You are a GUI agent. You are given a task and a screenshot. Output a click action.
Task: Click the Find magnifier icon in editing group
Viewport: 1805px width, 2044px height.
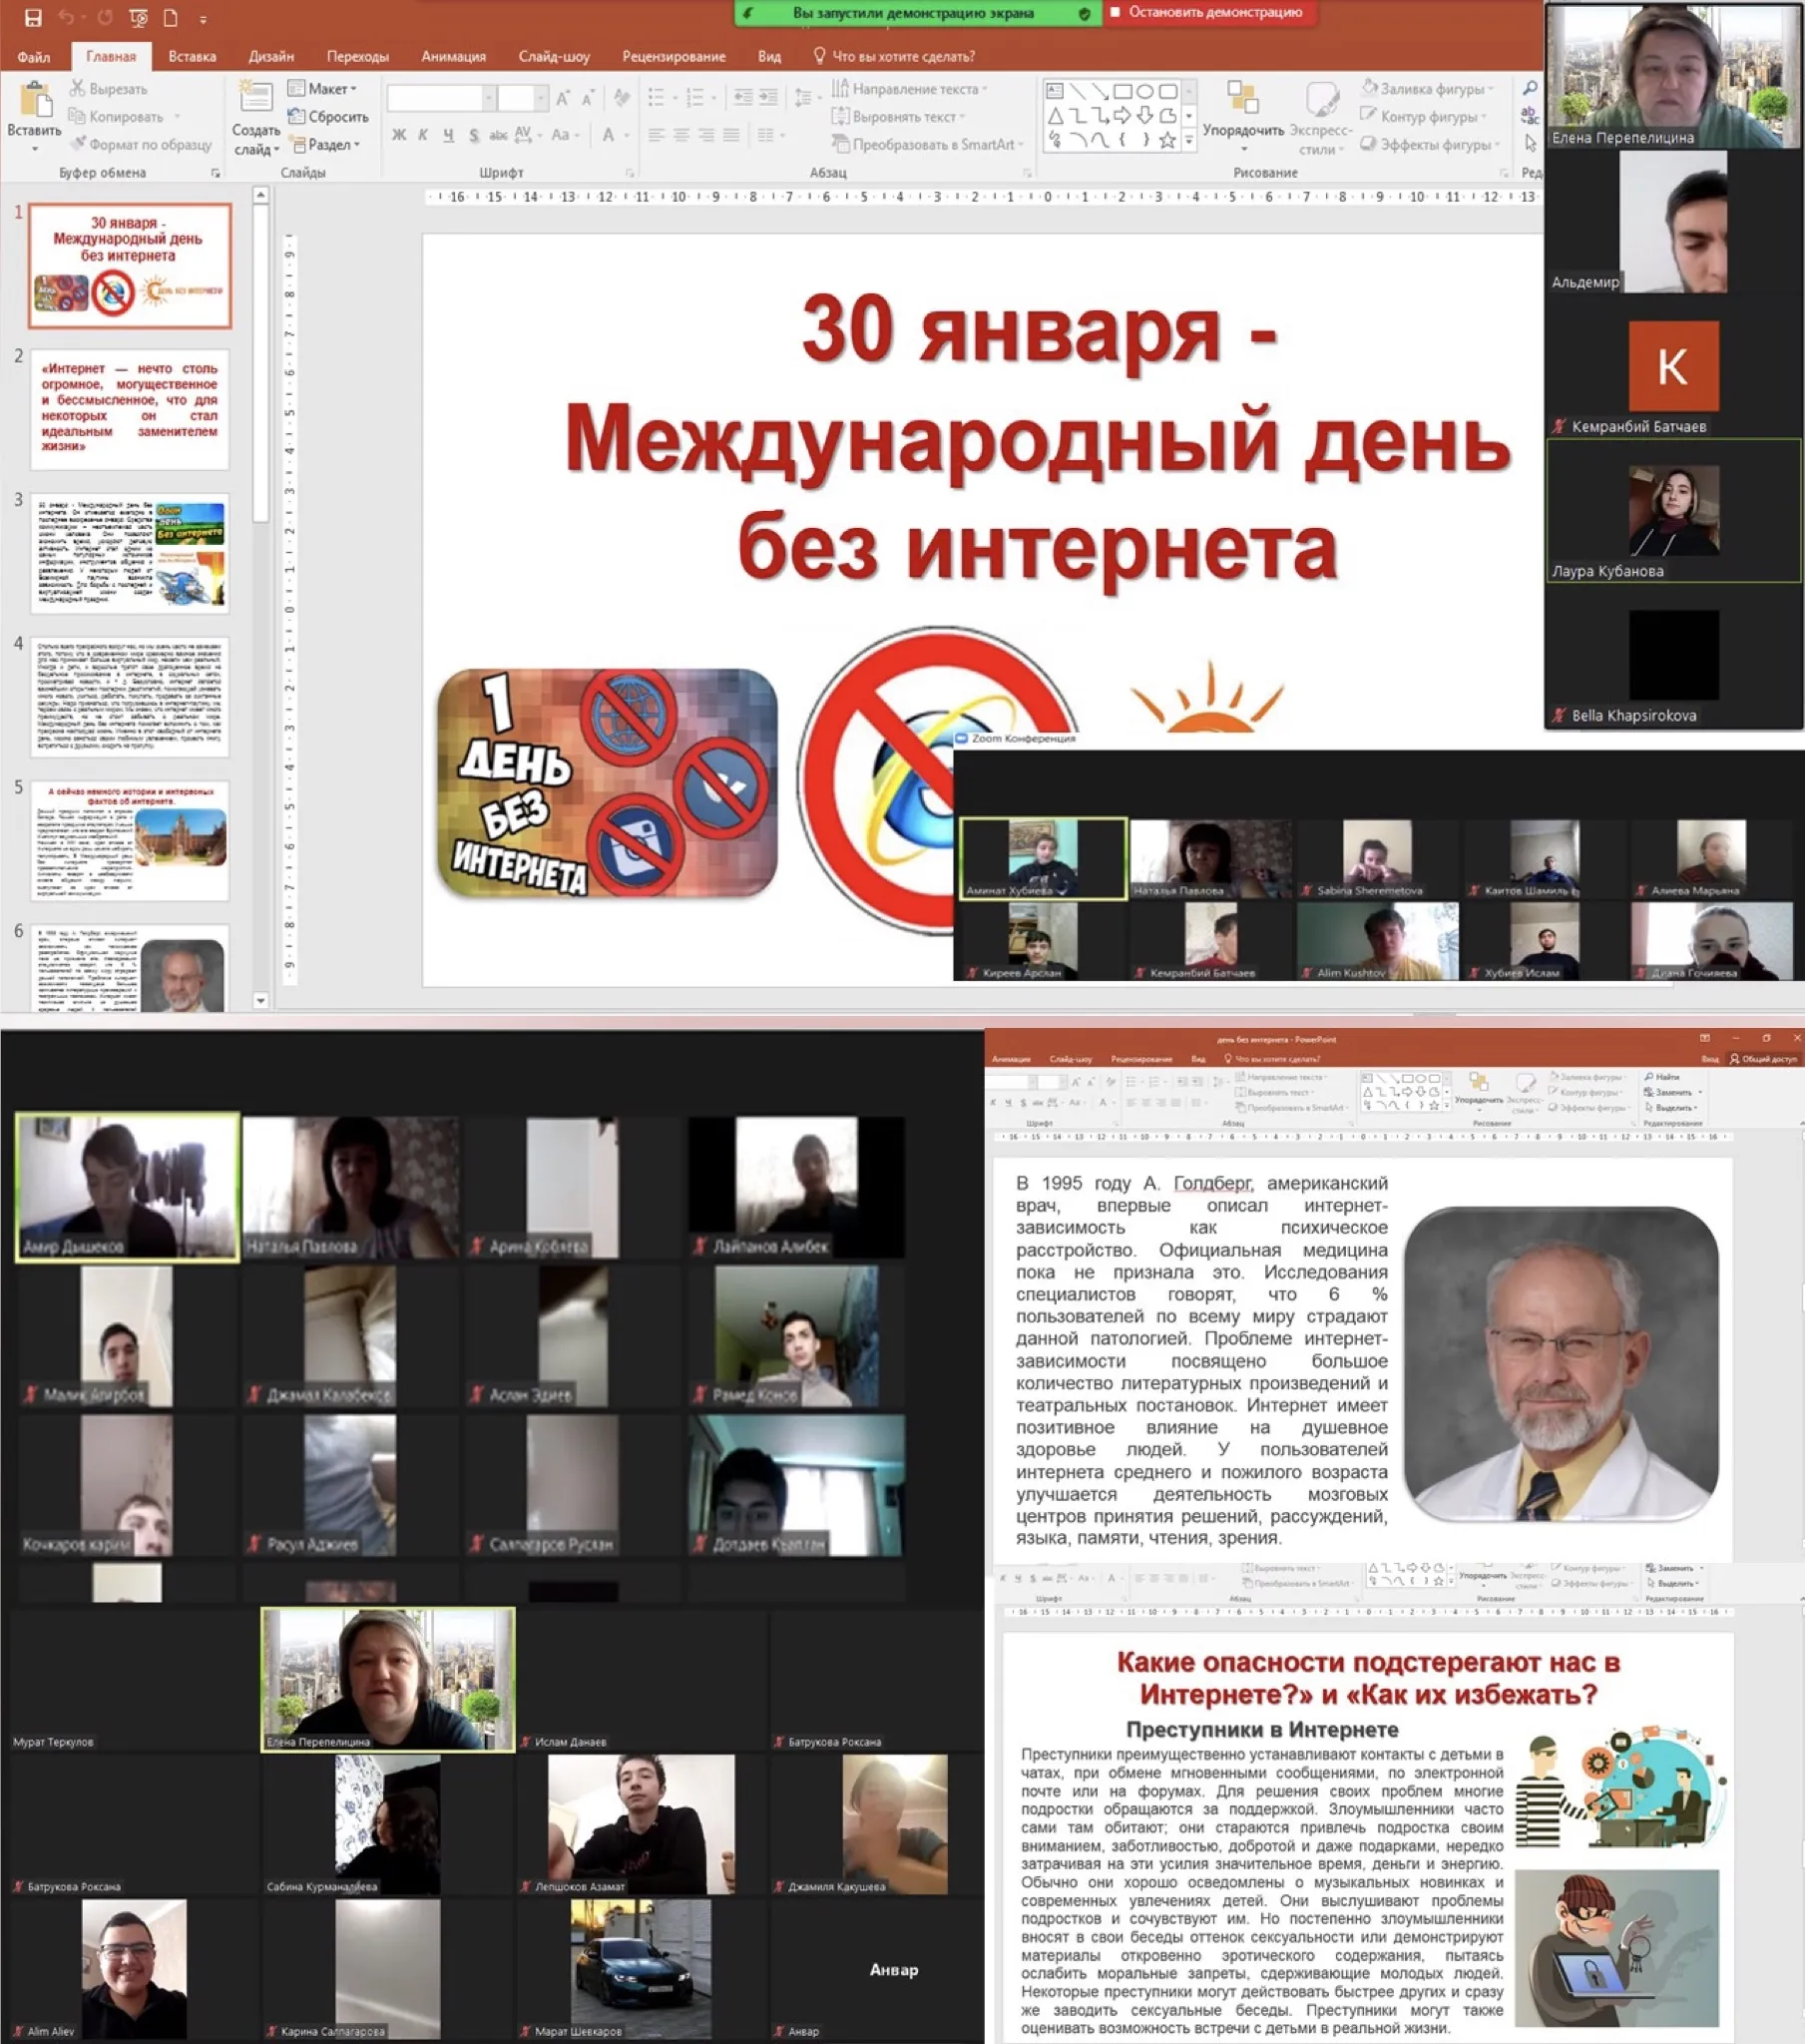point(1530,89)
